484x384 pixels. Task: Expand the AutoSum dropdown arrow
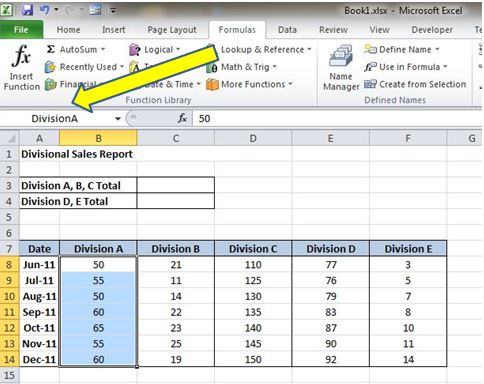point(103,50)
